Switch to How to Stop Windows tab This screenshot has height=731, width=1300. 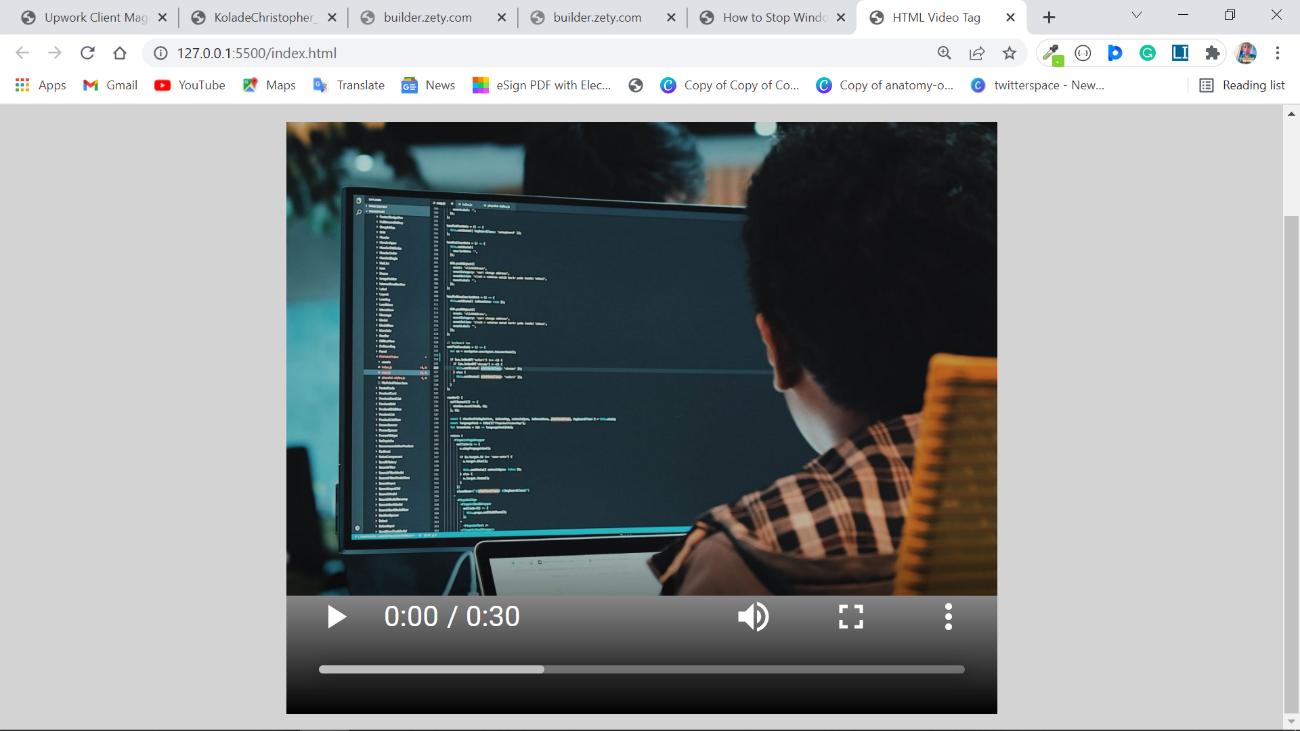click(x=773, y=17)
